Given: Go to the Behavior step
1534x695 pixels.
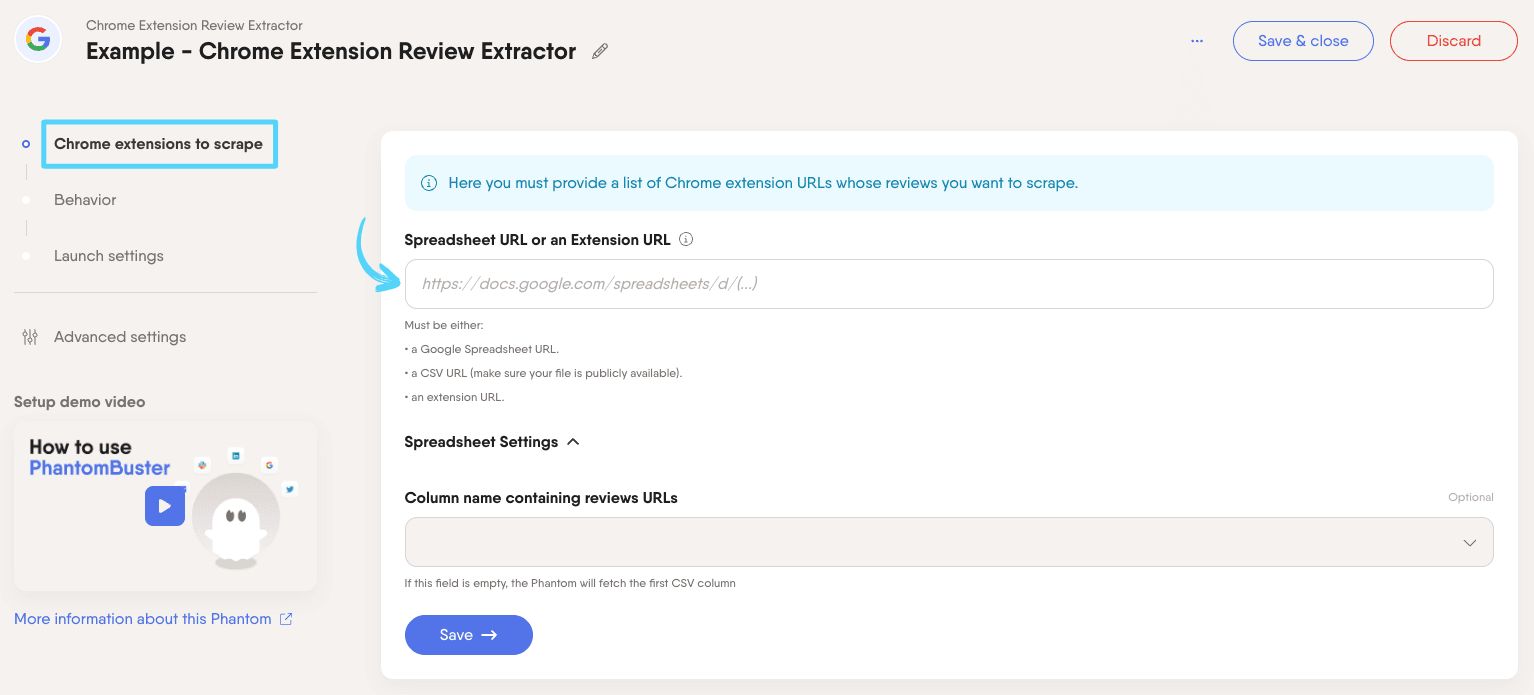Looking at the screenshot, I should pyautogui.click(x=85, y=200).
